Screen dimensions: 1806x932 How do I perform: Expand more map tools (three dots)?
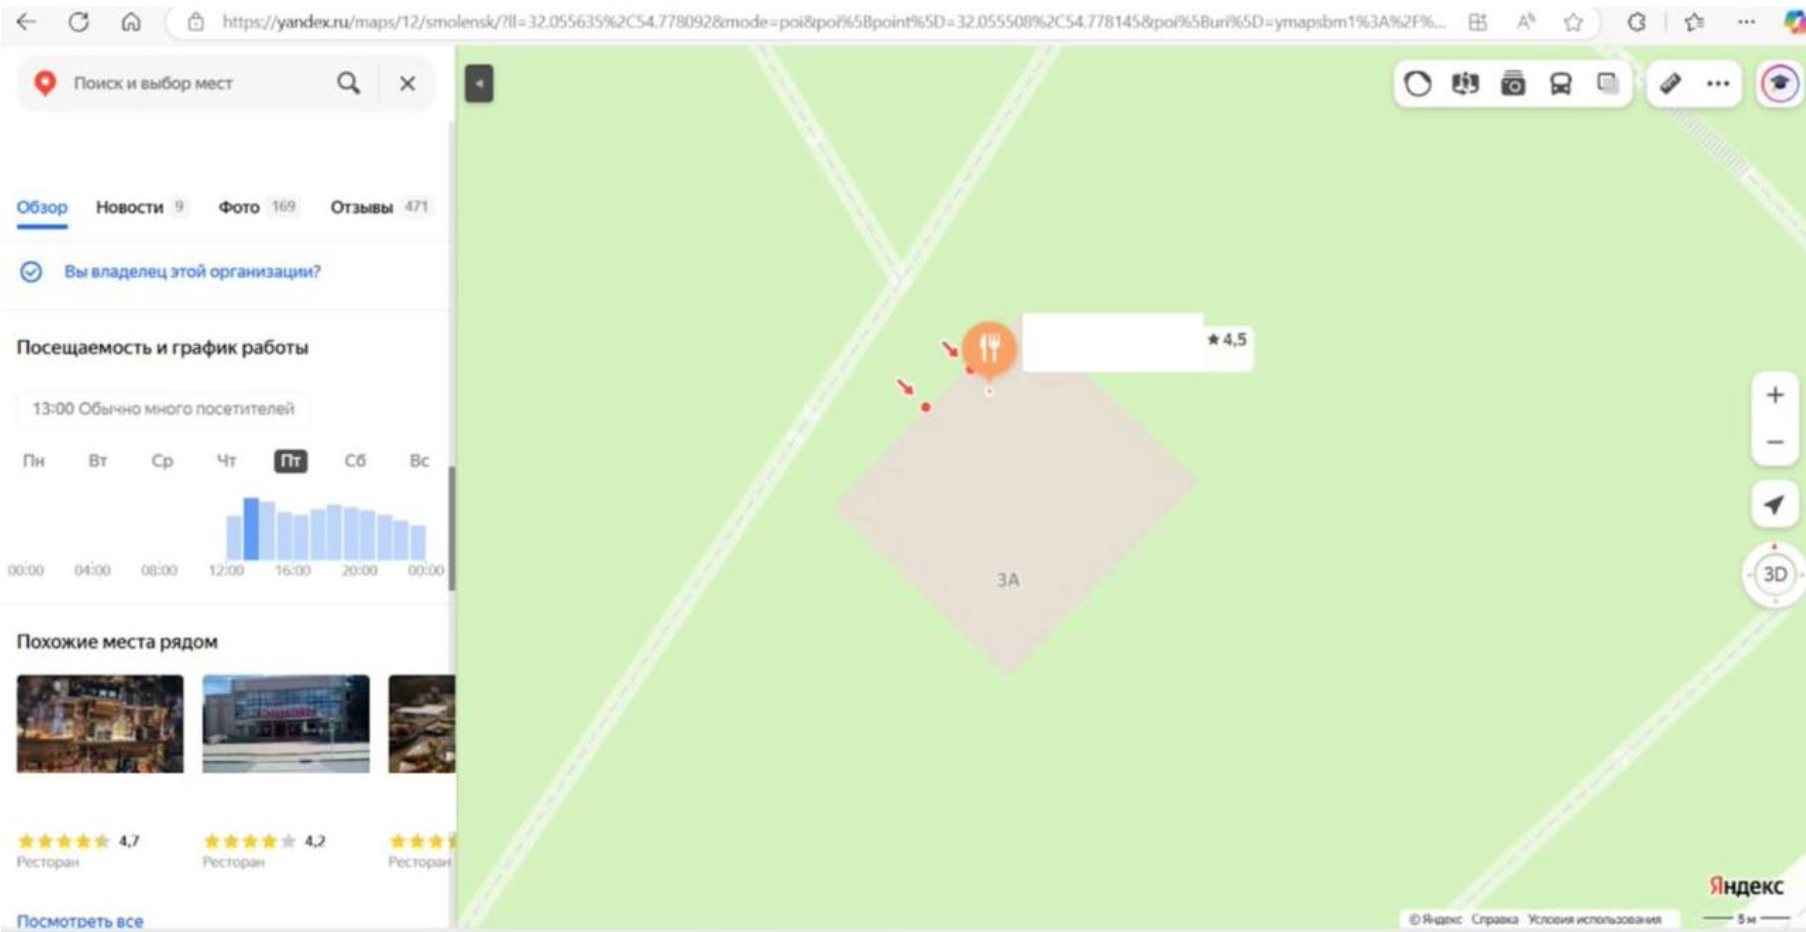point(1718,84)
